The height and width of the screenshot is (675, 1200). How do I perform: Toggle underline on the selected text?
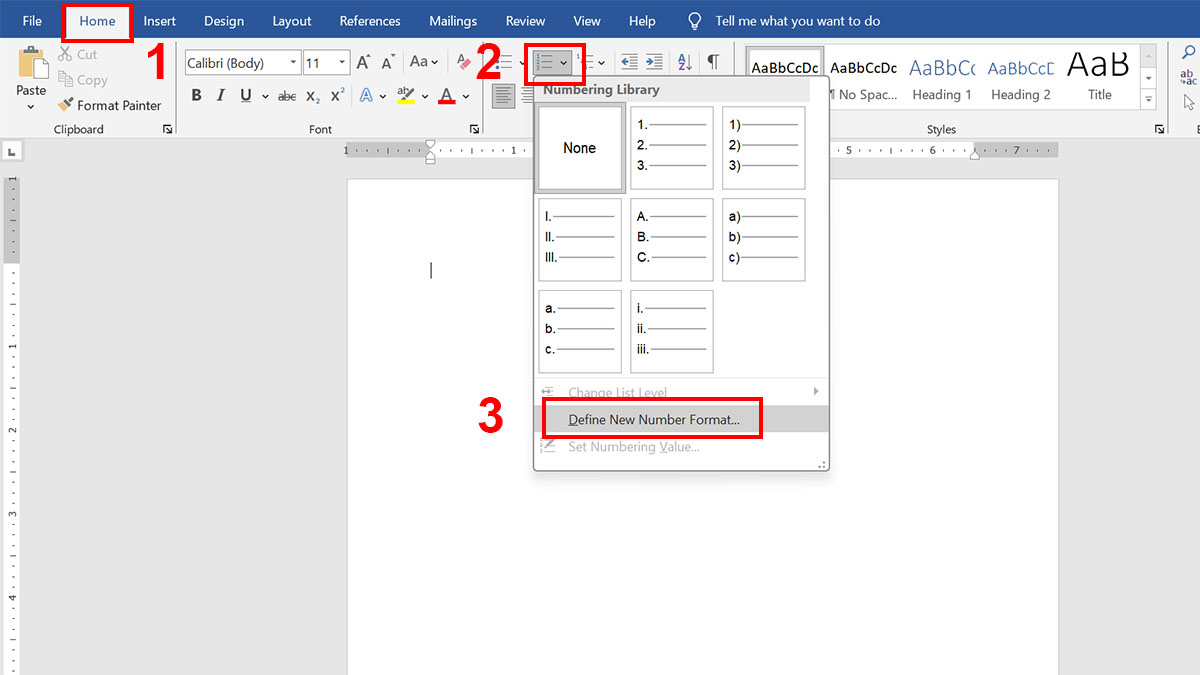coord(245,95)
